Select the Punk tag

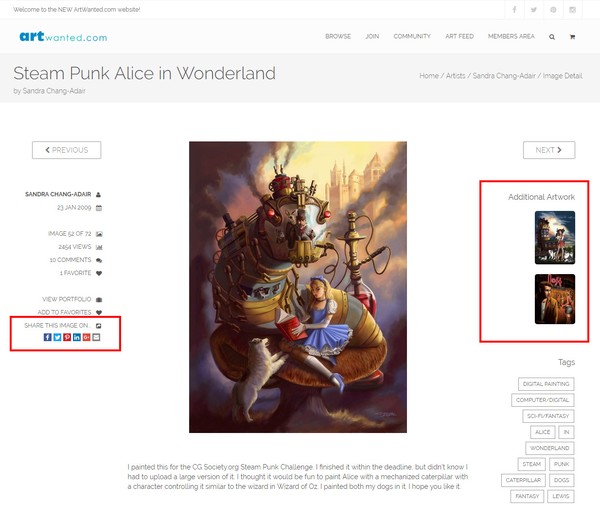click(561, 464)
